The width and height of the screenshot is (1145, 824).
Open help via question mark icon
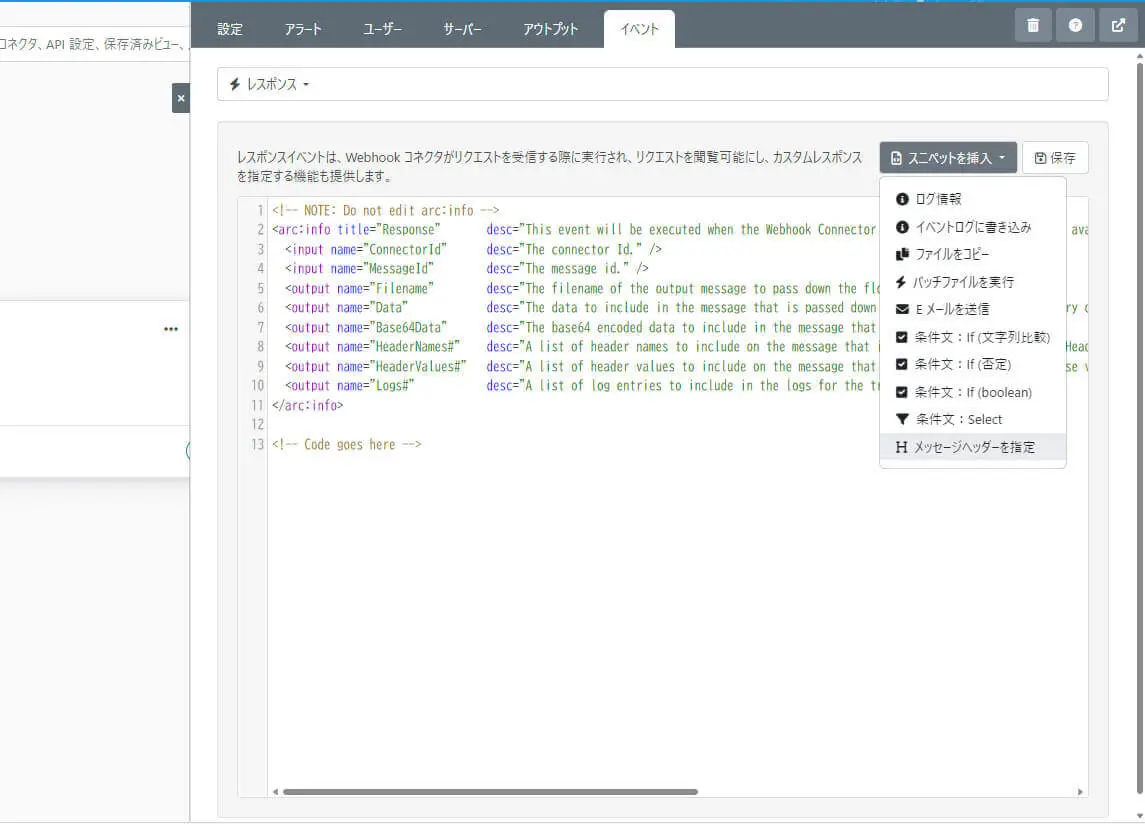click(1075, 25)
